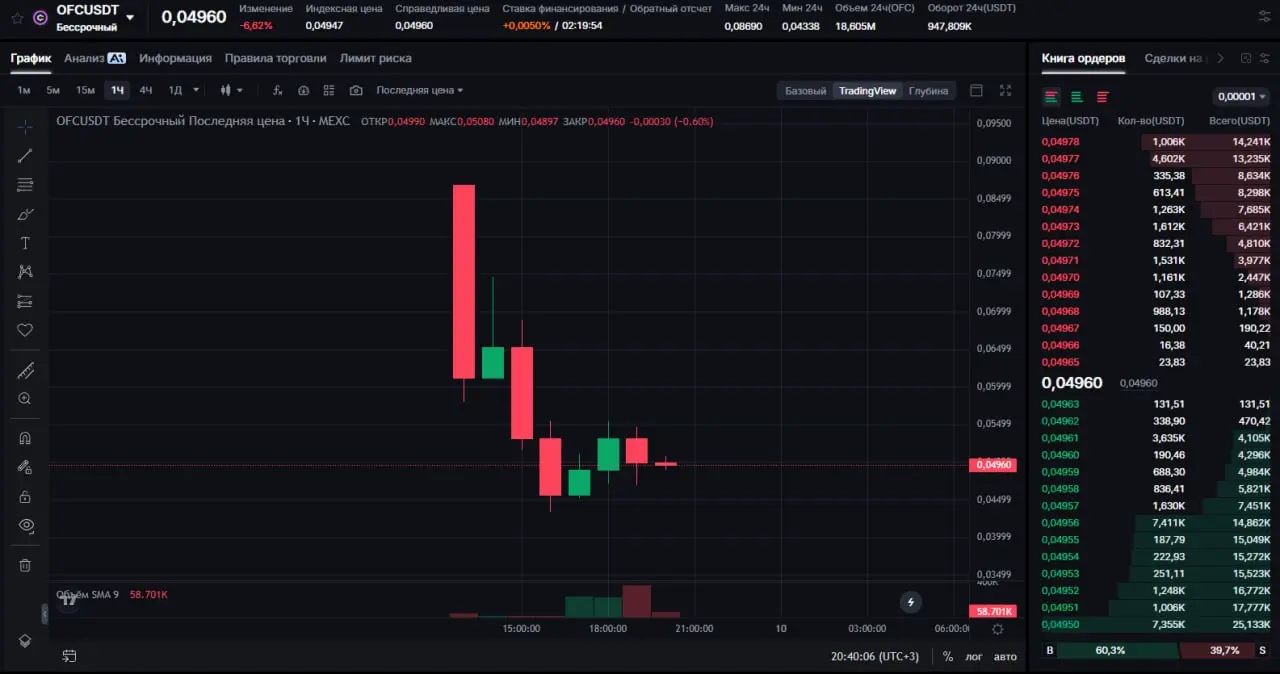1280x674 pixels.
Task: Open the OFCUSDT pair selector dropdown
Action: tap(130, 17)
